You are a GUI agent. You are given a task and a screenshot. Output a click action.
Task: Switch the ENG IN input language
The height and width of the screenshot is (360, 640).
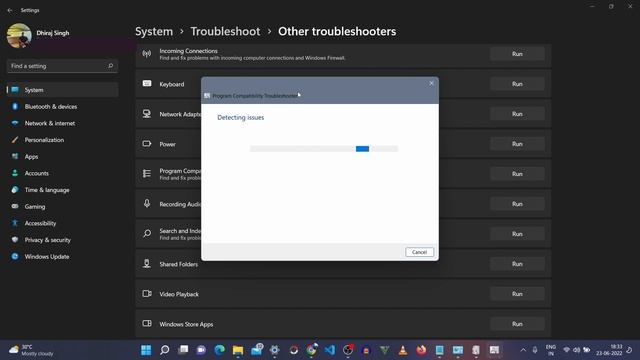pos(550,350)
